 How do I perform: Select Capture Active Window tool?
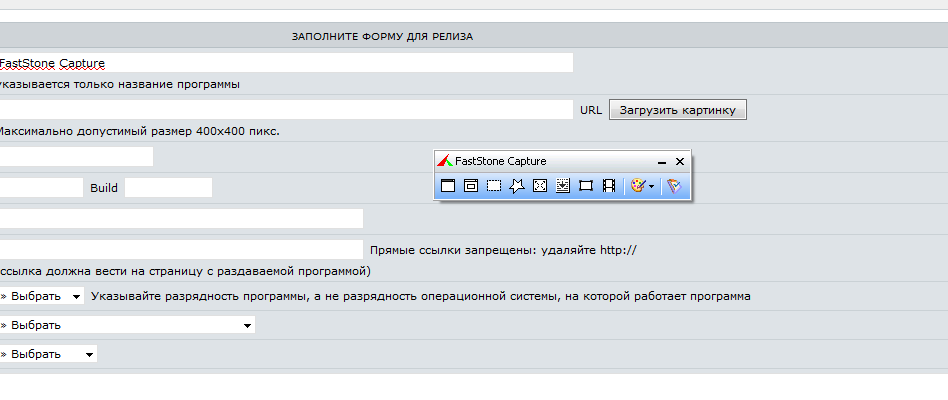click(x=448, y=186)
